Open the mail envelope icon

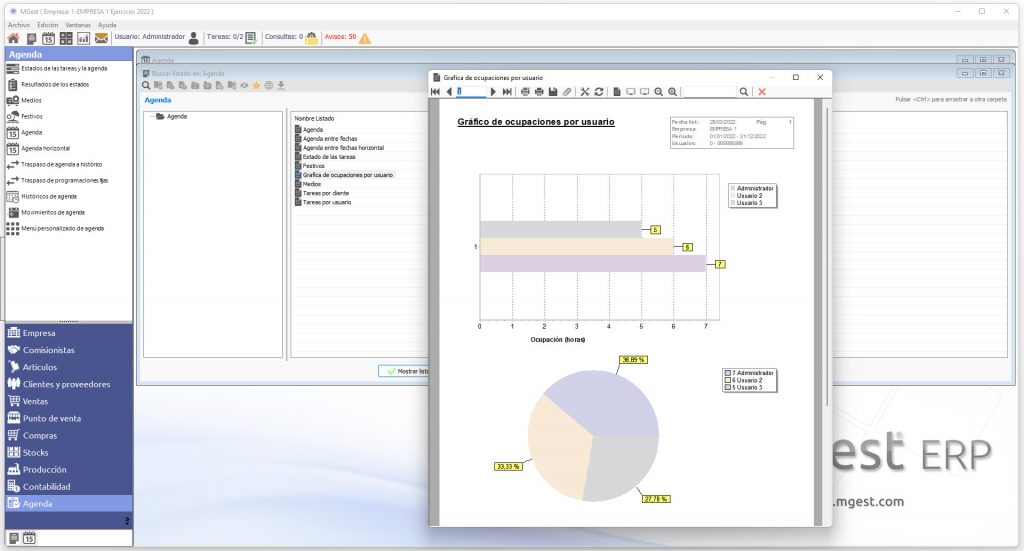coord(101,39)
